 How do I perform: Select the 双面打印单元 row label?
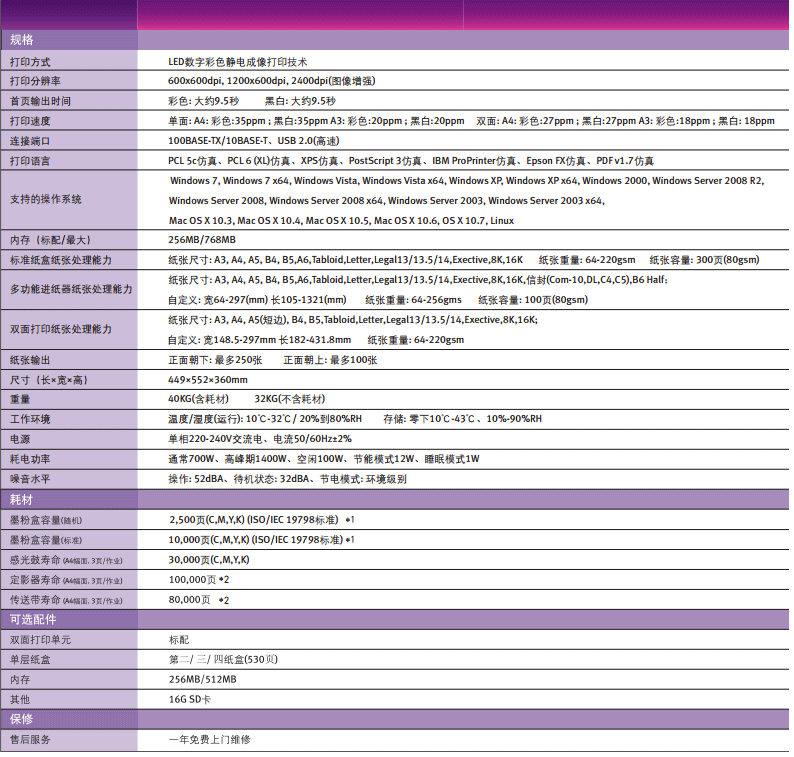click(40, 639)
